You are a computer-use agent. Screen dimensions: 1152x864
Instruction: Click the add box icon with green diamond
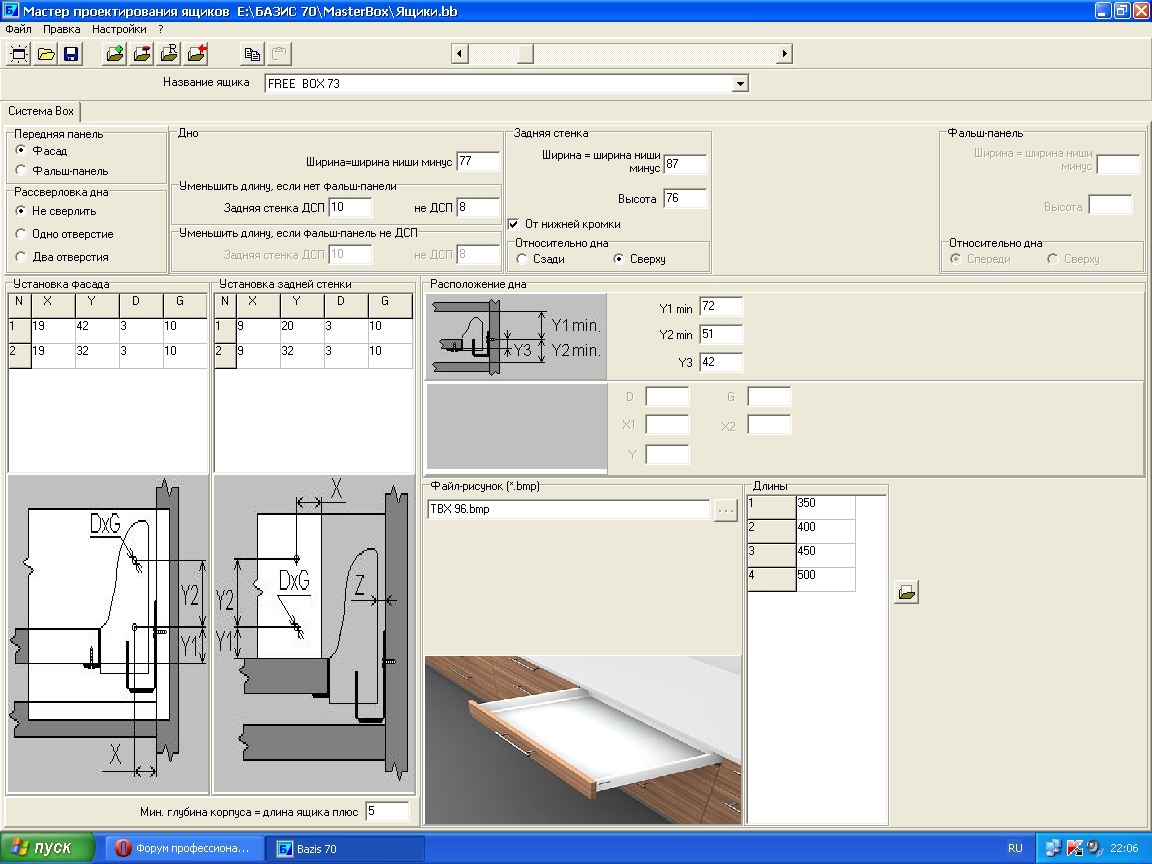pyautogui.click(x=115, y=54)
